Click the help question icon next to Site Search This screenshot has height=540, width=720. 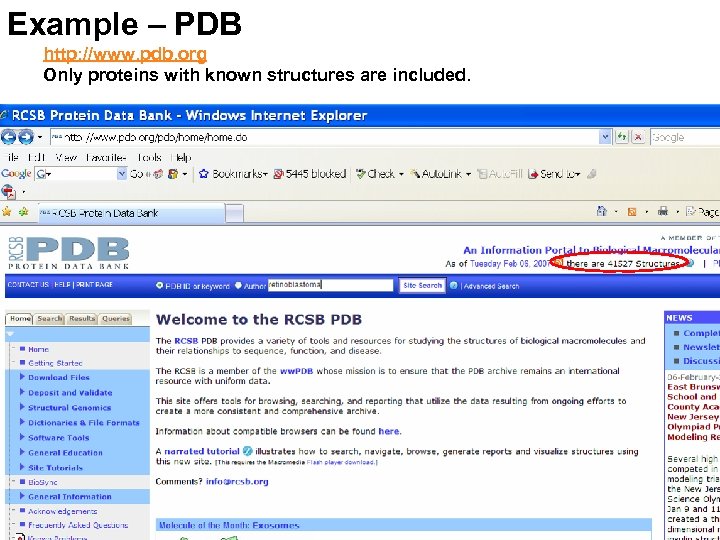(x=454, y=286)
